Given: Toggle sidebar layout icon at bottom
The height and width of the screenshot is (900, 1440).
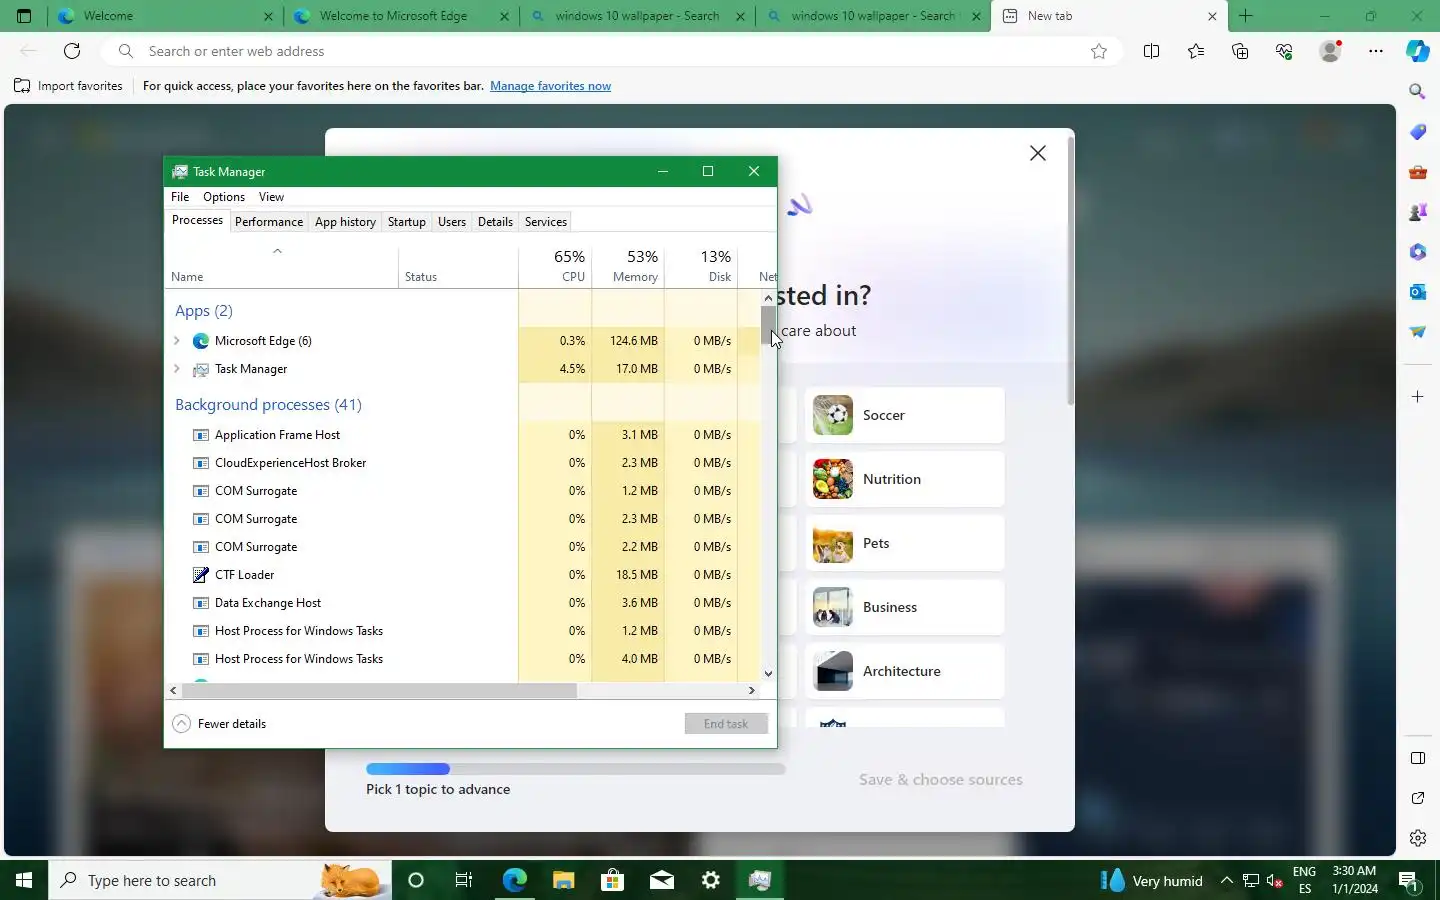Looking at the screenshot, I should point(1417,758).
